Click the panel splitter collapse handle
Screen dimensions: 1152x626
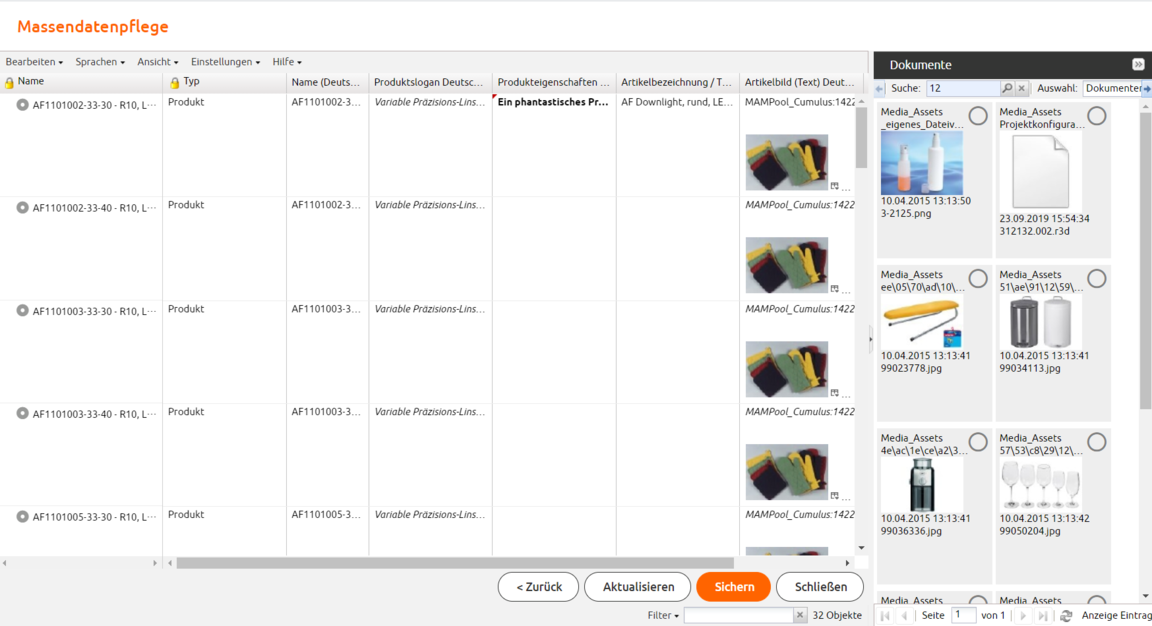(871, 339)
